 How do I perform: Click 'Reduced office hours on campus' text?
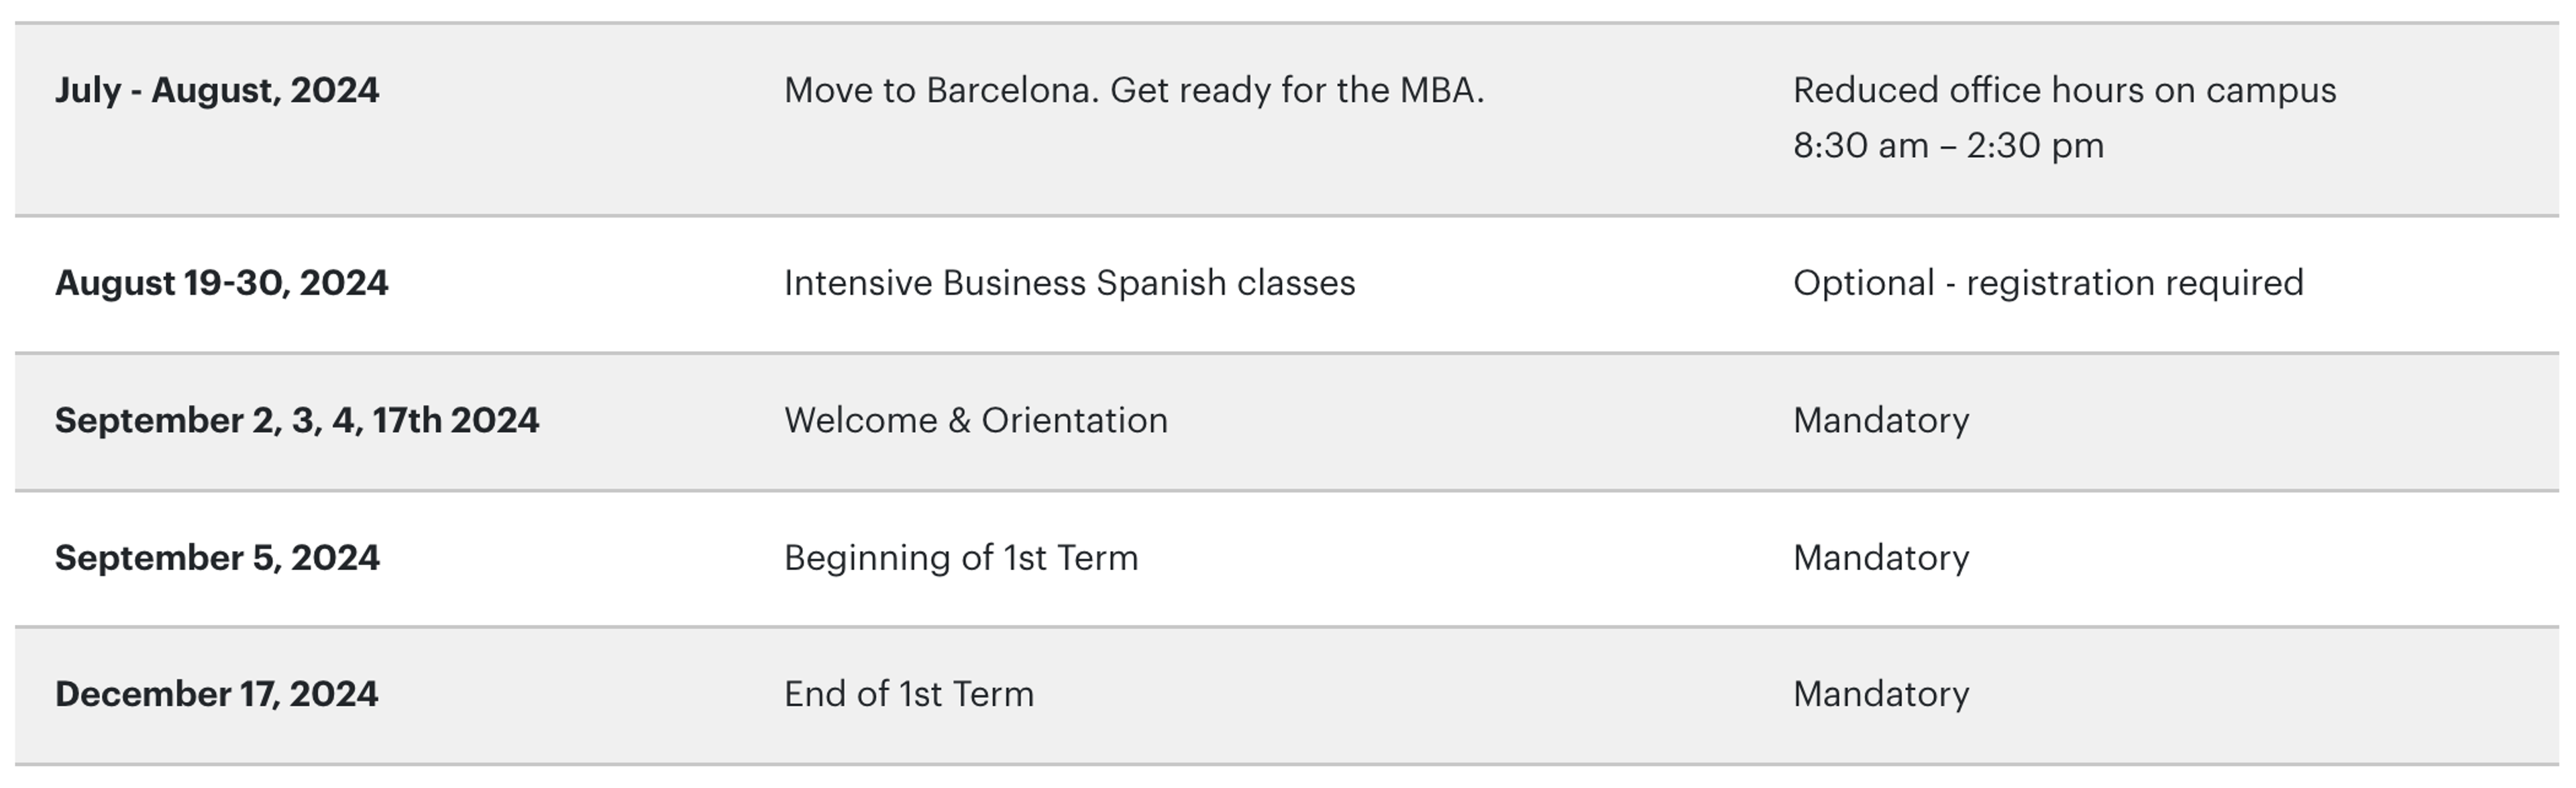[x=2064, y=91]
